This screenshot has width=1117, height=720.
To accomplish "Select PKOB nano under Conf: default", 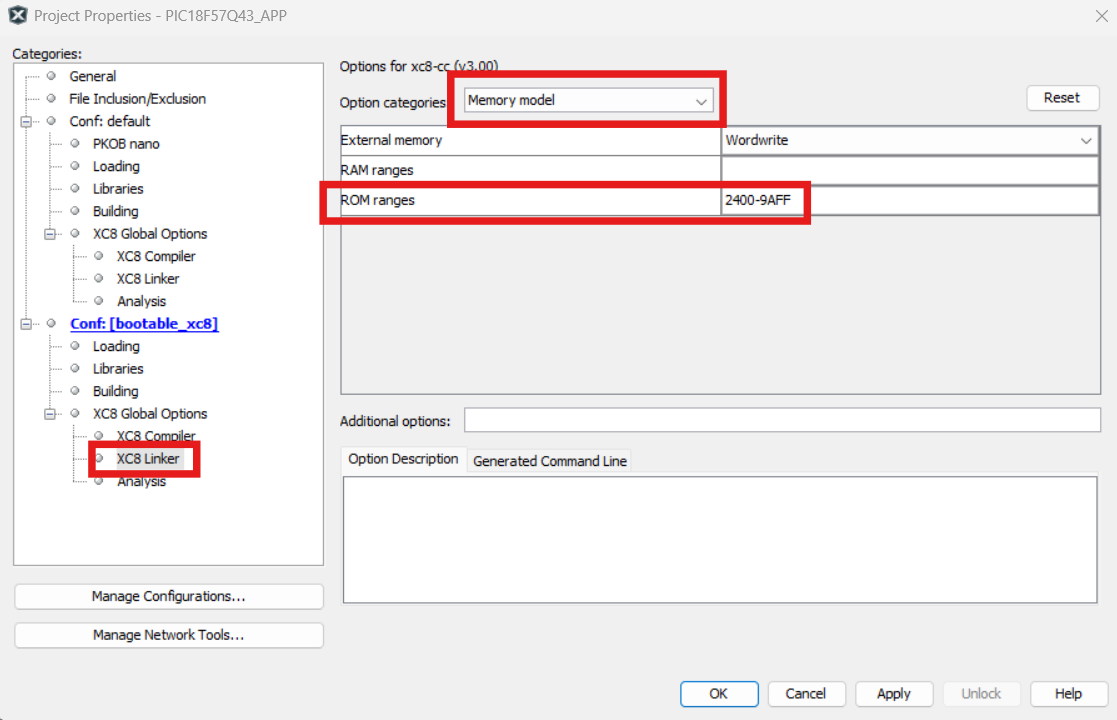I will pos(126,144).
